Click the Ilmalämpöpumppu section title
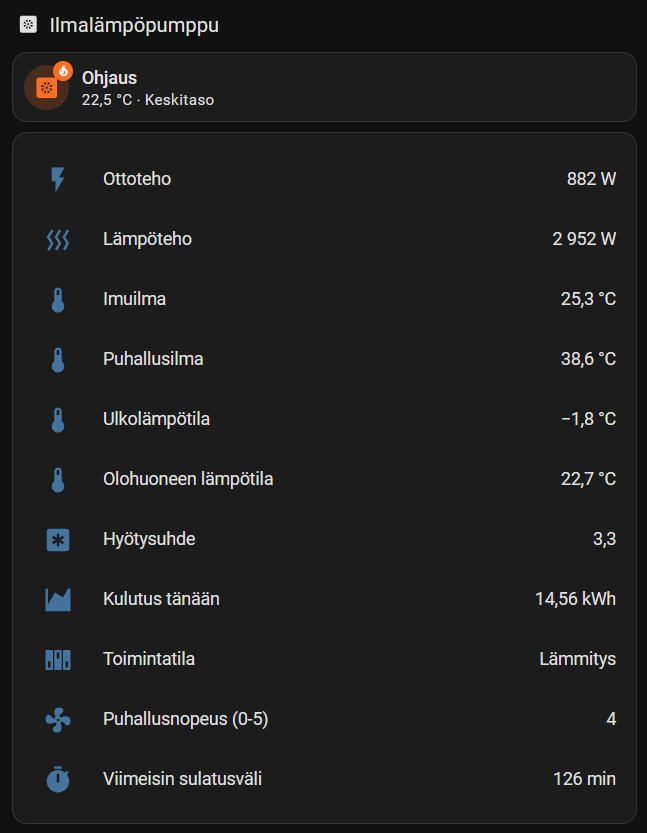Screen dimensions: 647x833 pyautogui.click(x=134, y=26)
